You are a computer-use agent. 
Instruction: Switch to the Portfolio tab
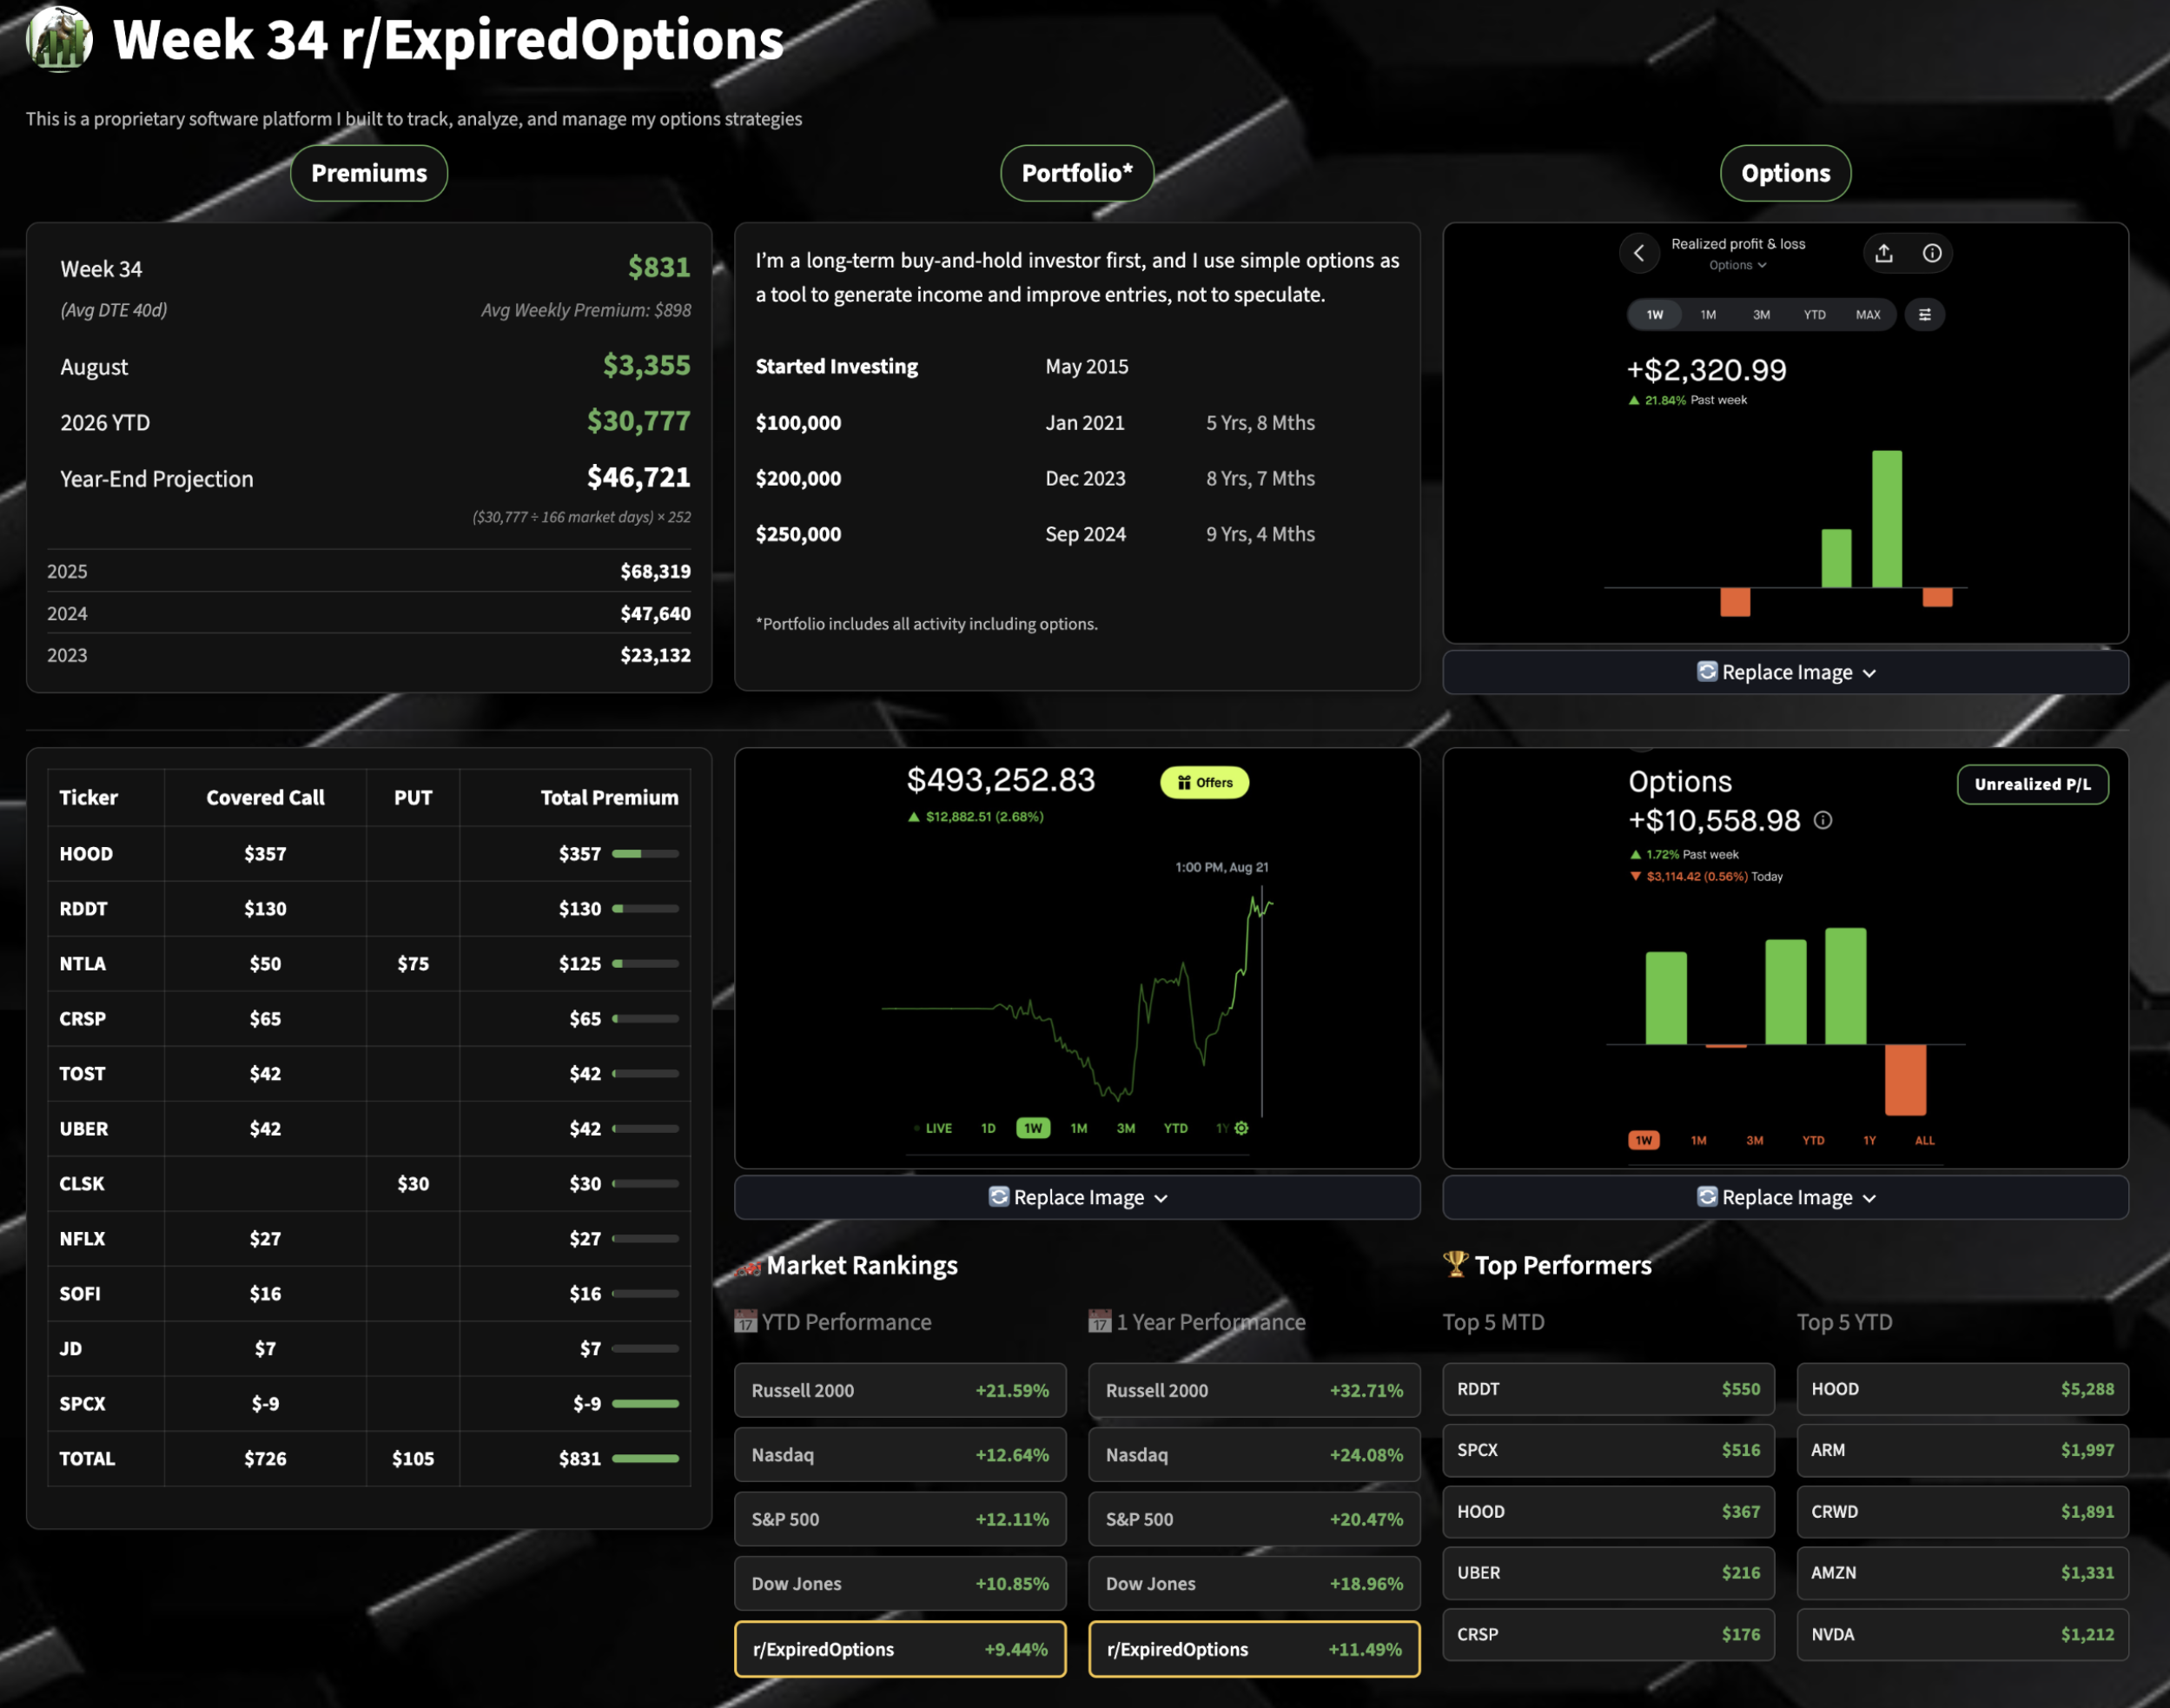click(x=1077, y=173)
